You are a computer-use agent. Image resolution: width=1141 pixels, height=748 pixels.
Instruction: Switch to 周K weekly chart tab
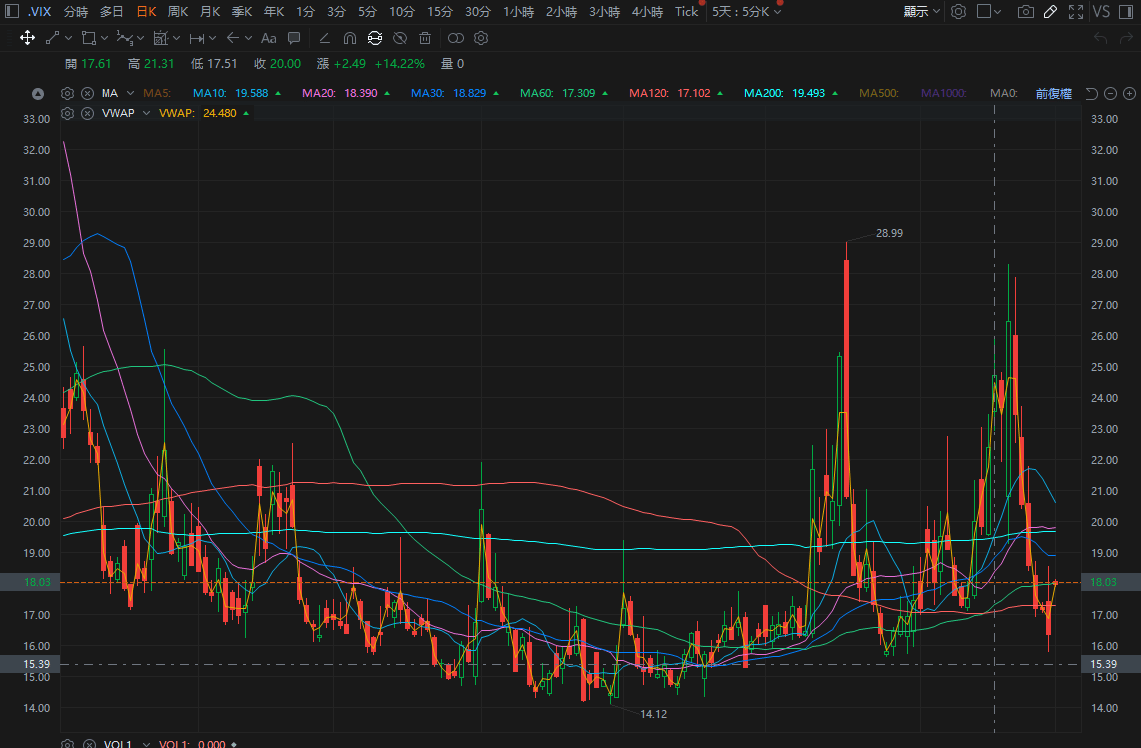[x=178, y=12]
